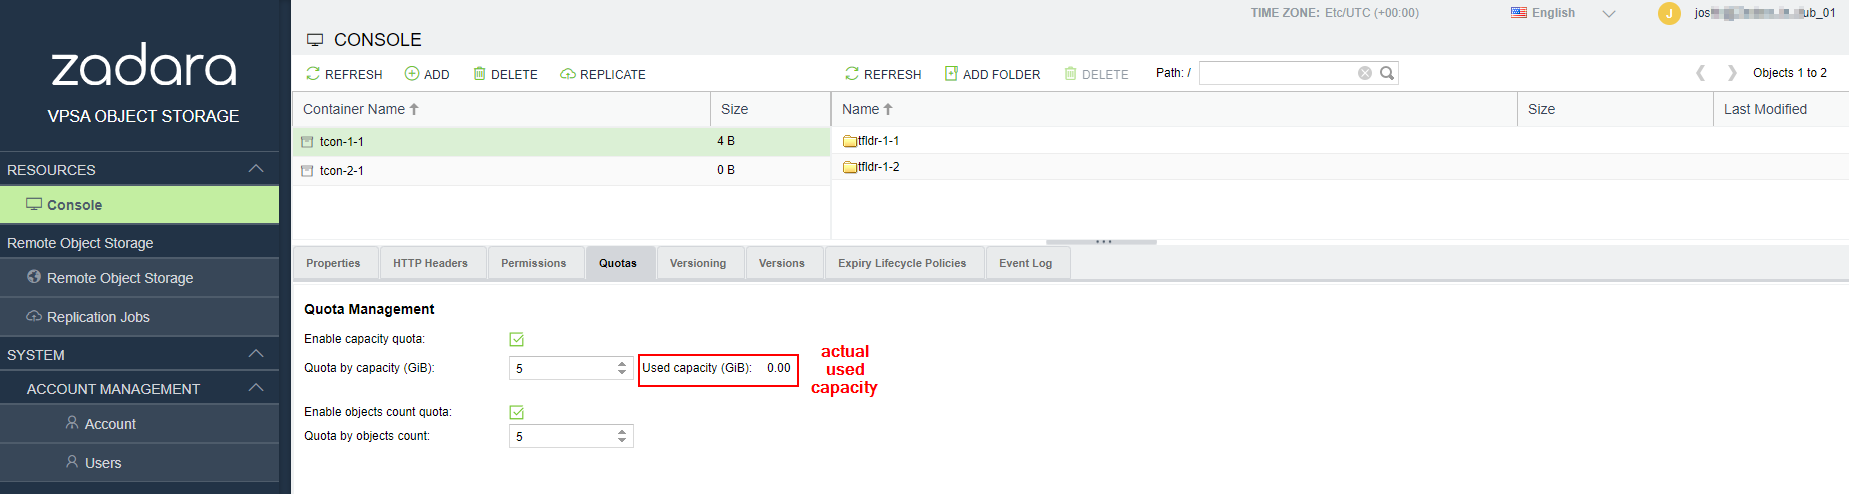Click the objects Refresh icon beside Add Folder
Image resolution: width=1849 pixels, height=494 pixels.
(x=852, y=74)
